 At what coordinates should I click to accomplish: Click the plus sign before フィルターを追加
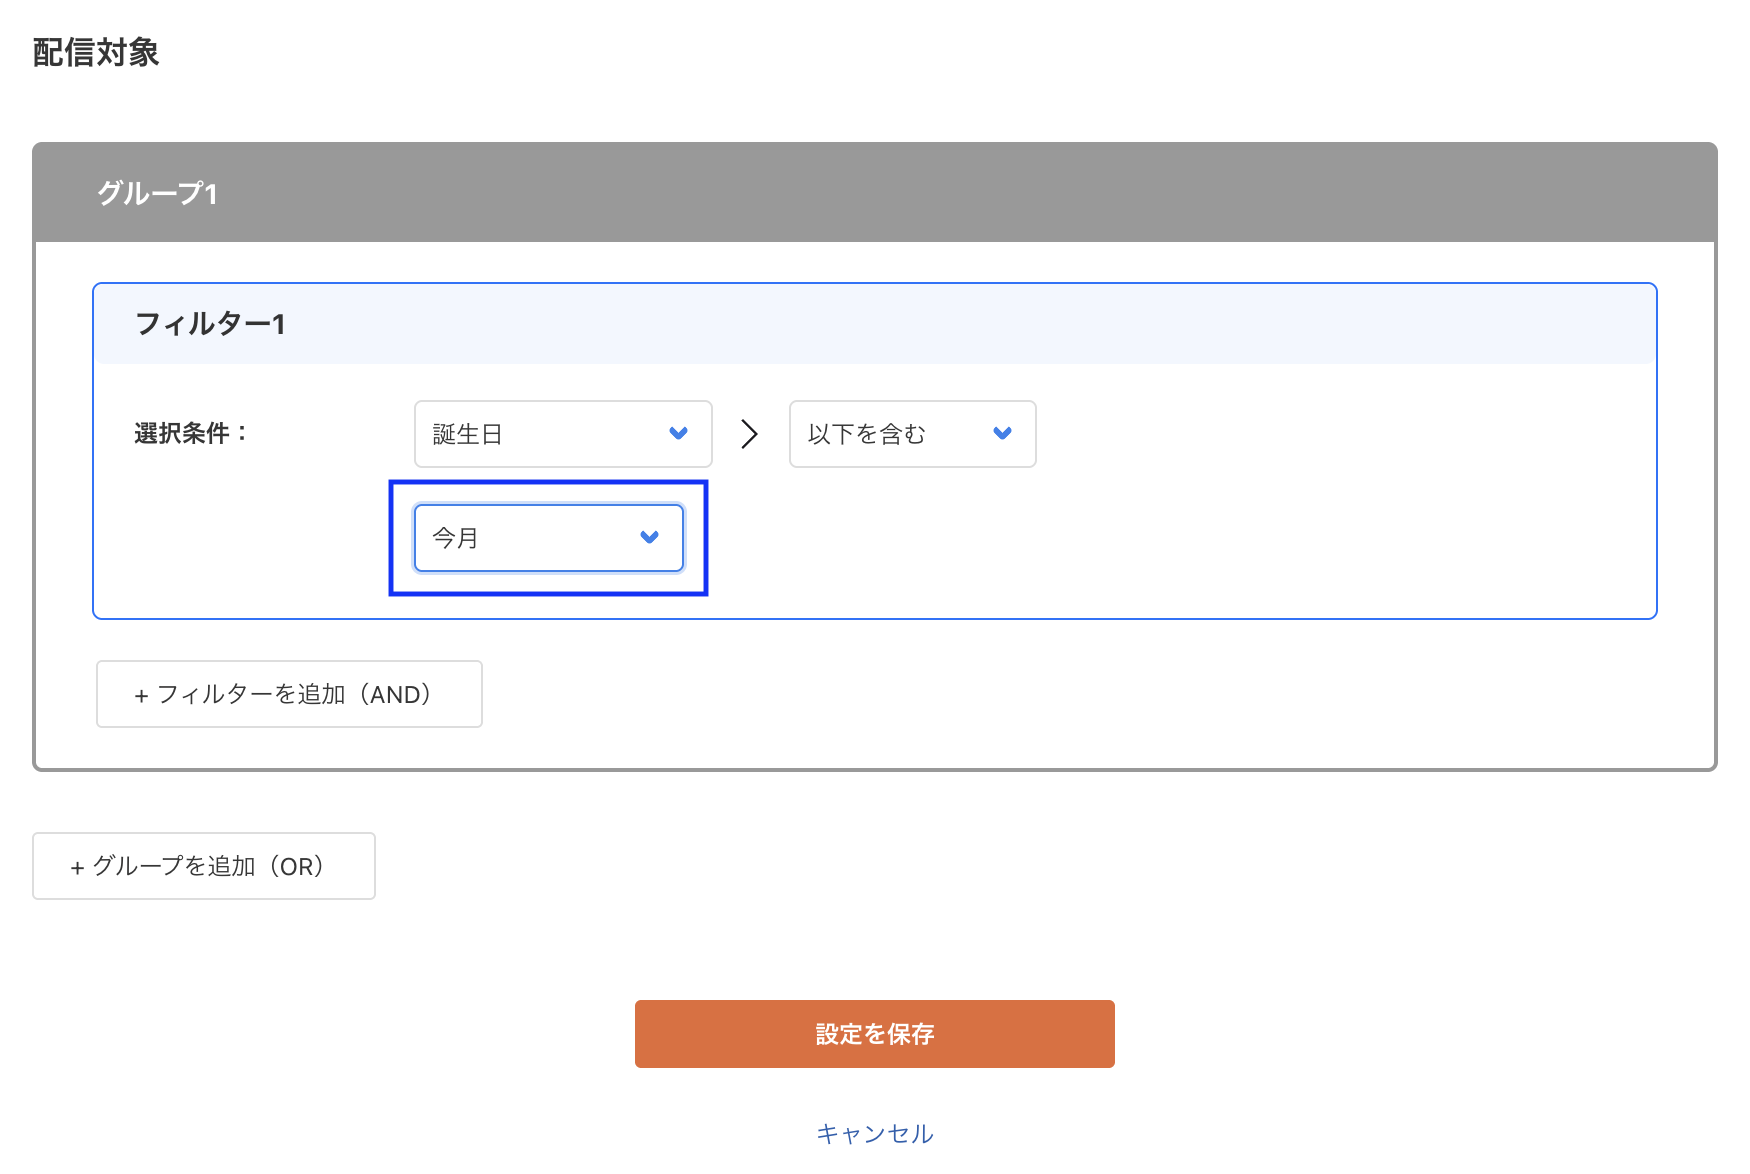click(141, 696)
